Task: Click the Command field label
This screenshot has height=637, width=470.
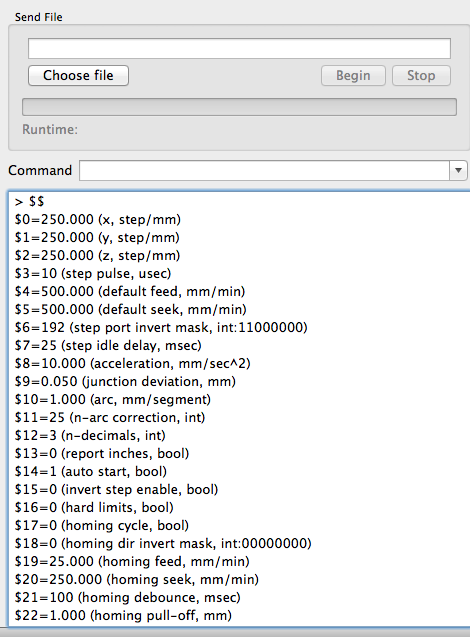Action: (x=40, y=170)
